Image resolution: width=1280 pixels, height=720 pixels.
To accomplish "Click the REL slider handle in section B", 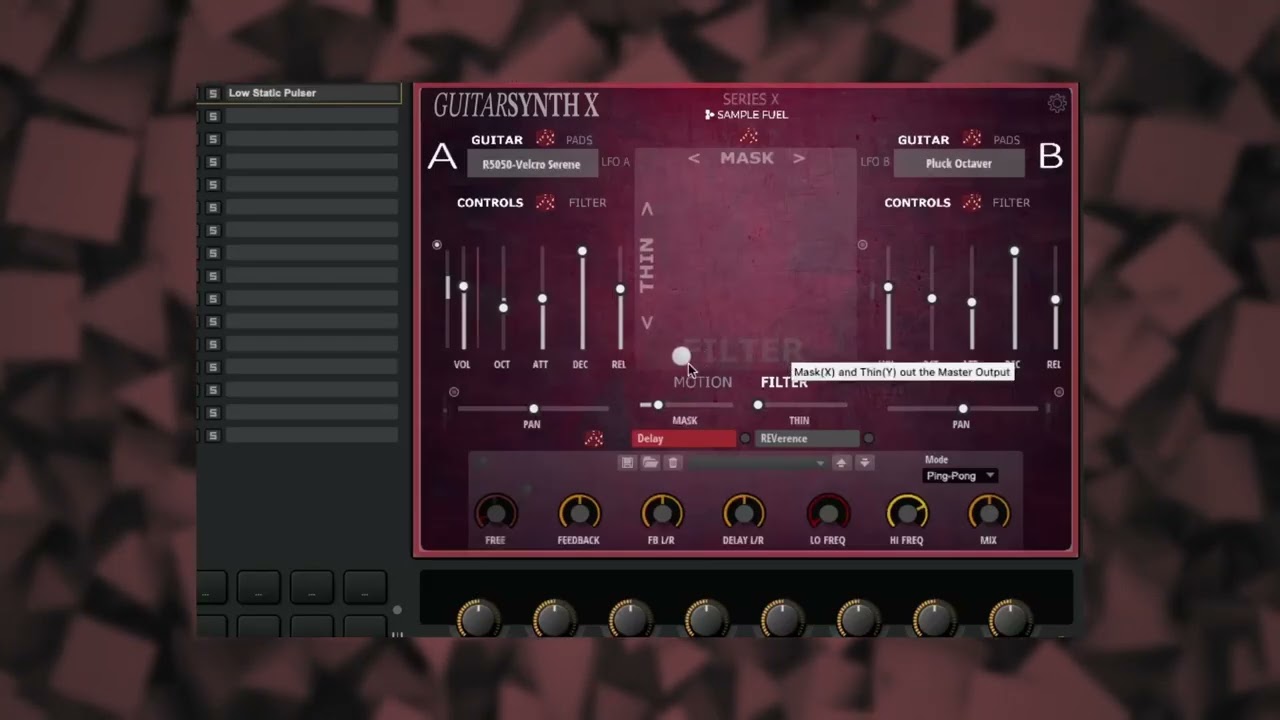I will click(1055, 300).
